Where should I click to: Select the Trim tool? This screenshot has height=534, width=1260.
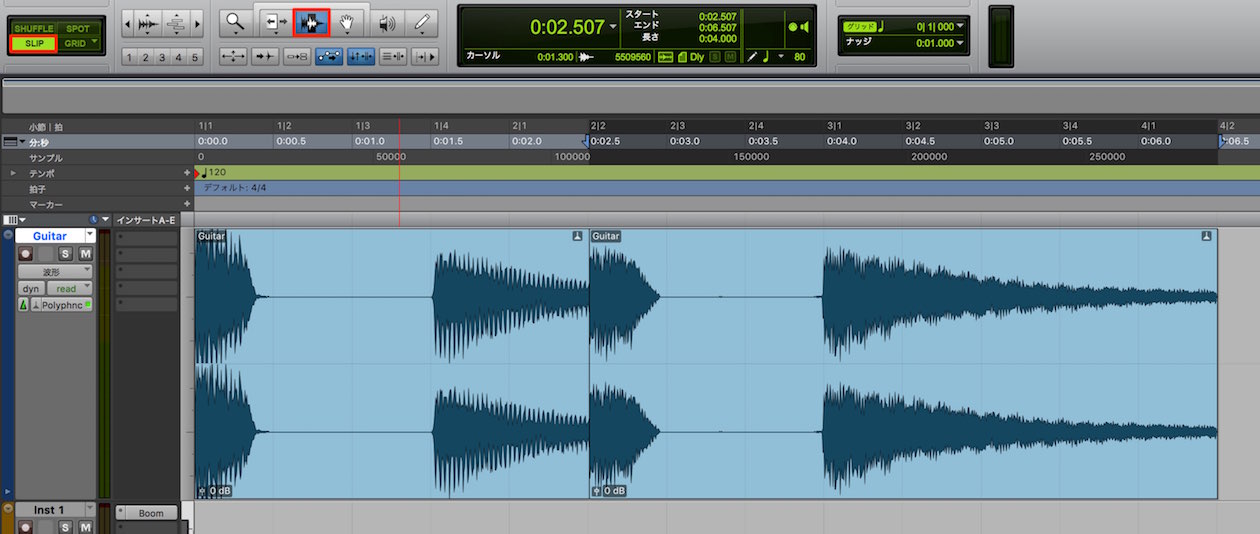tap(272, 21)
